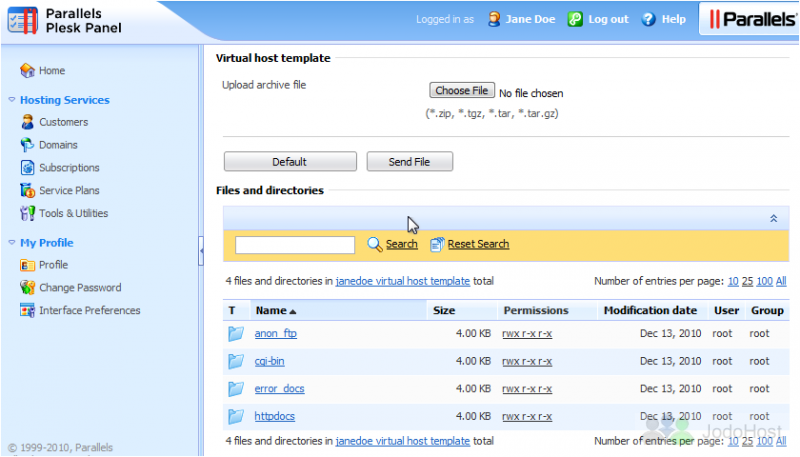Click the anon_ftp folder icon
800x457 pixels.
coord(236,334)
